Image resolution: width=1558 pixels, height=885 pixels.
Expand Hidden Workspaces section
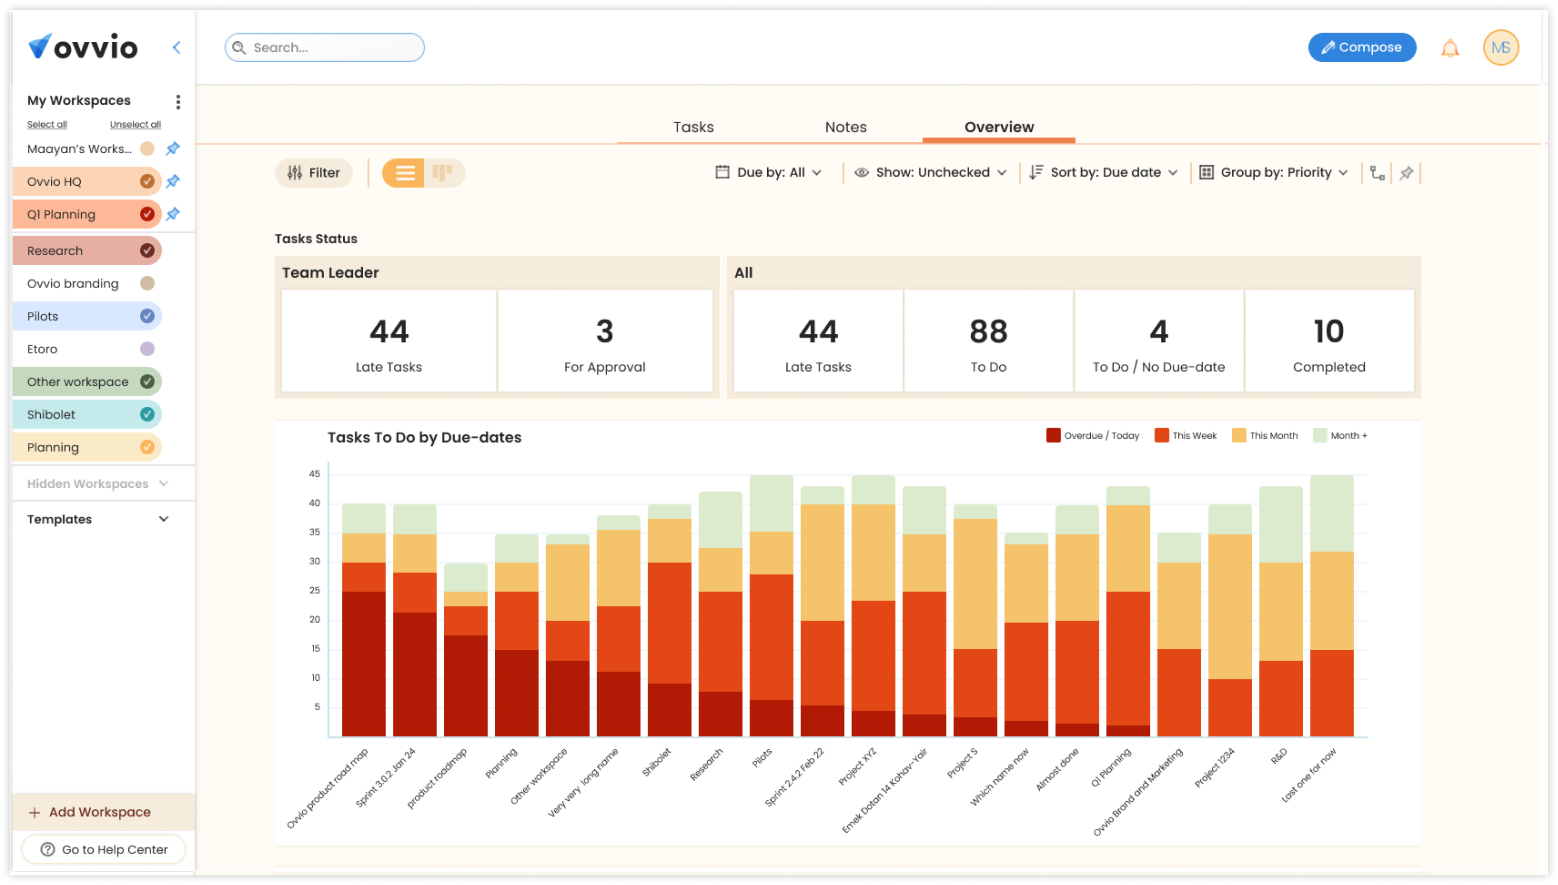pyautogui.click(x=98, y=484)
